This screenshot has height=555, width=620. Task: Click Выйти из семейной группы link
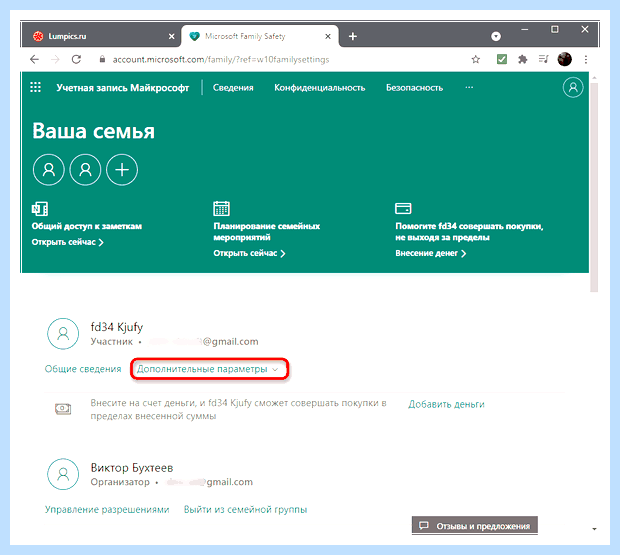246,510
